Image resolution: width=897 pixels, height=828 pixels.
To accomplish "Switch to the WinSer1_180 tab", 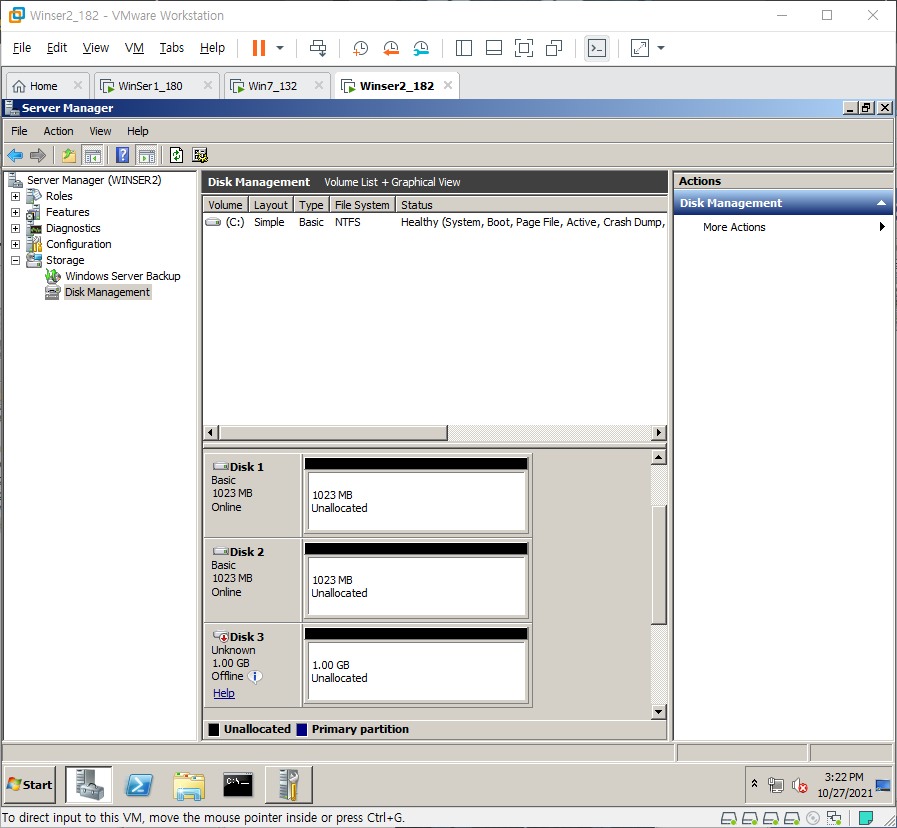I will pyautogui.click(x=150, y=86).
